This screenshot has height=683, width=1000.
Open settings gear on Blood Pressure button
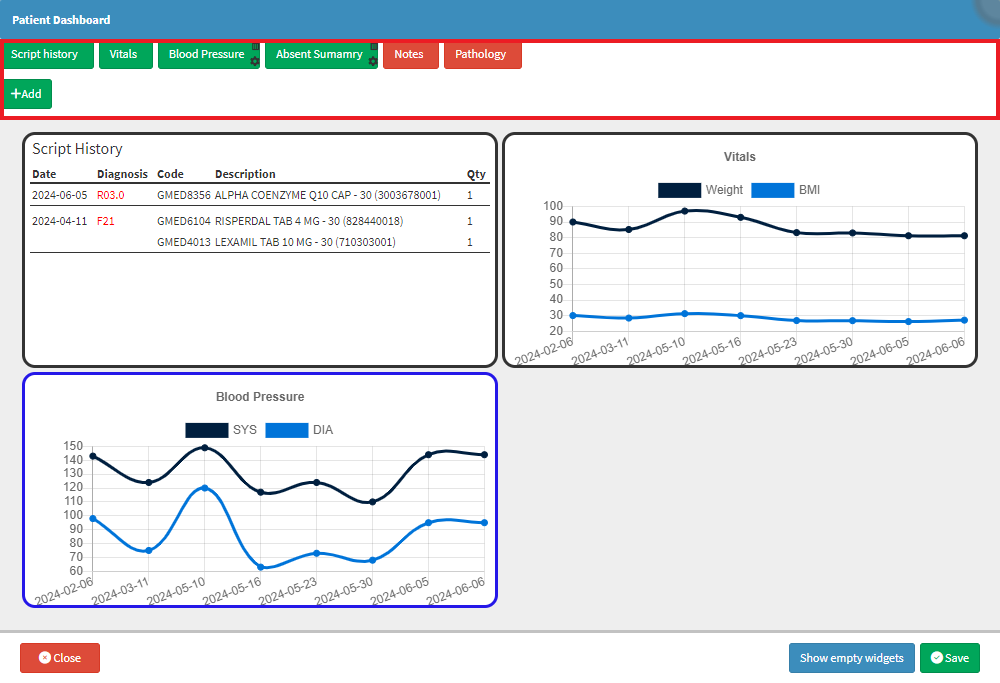(x=255, y=62)
